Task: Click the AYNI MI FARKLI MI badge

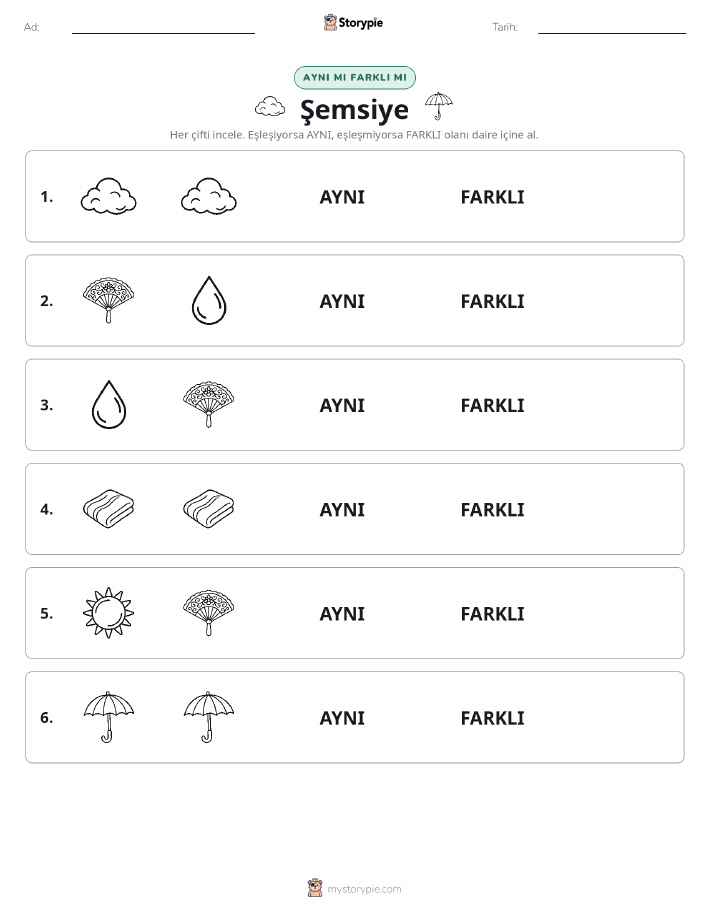Action: pos(354,77)
